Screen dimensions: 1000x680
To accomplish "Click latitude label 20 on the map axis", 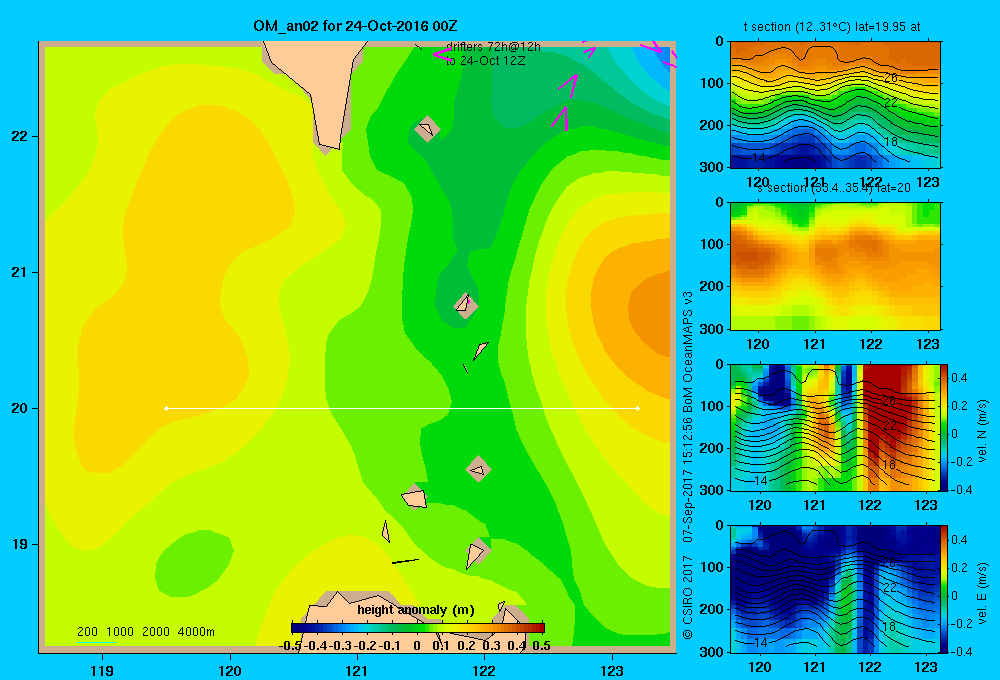I will tap(20, 408).
